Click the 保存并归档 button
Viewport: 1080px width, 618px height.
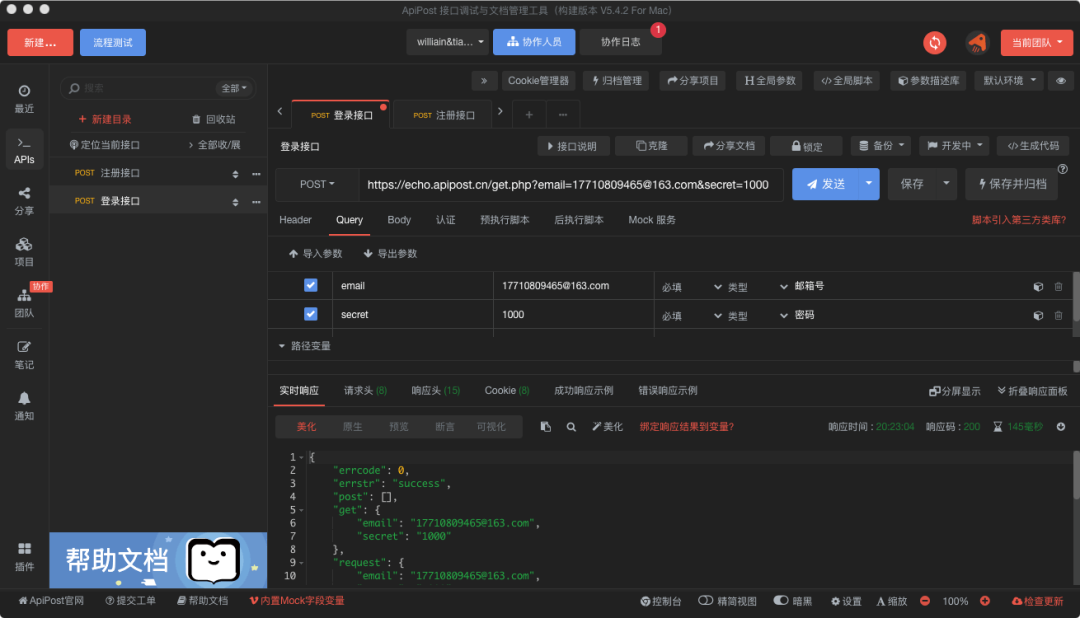[x=1011, y=184]
